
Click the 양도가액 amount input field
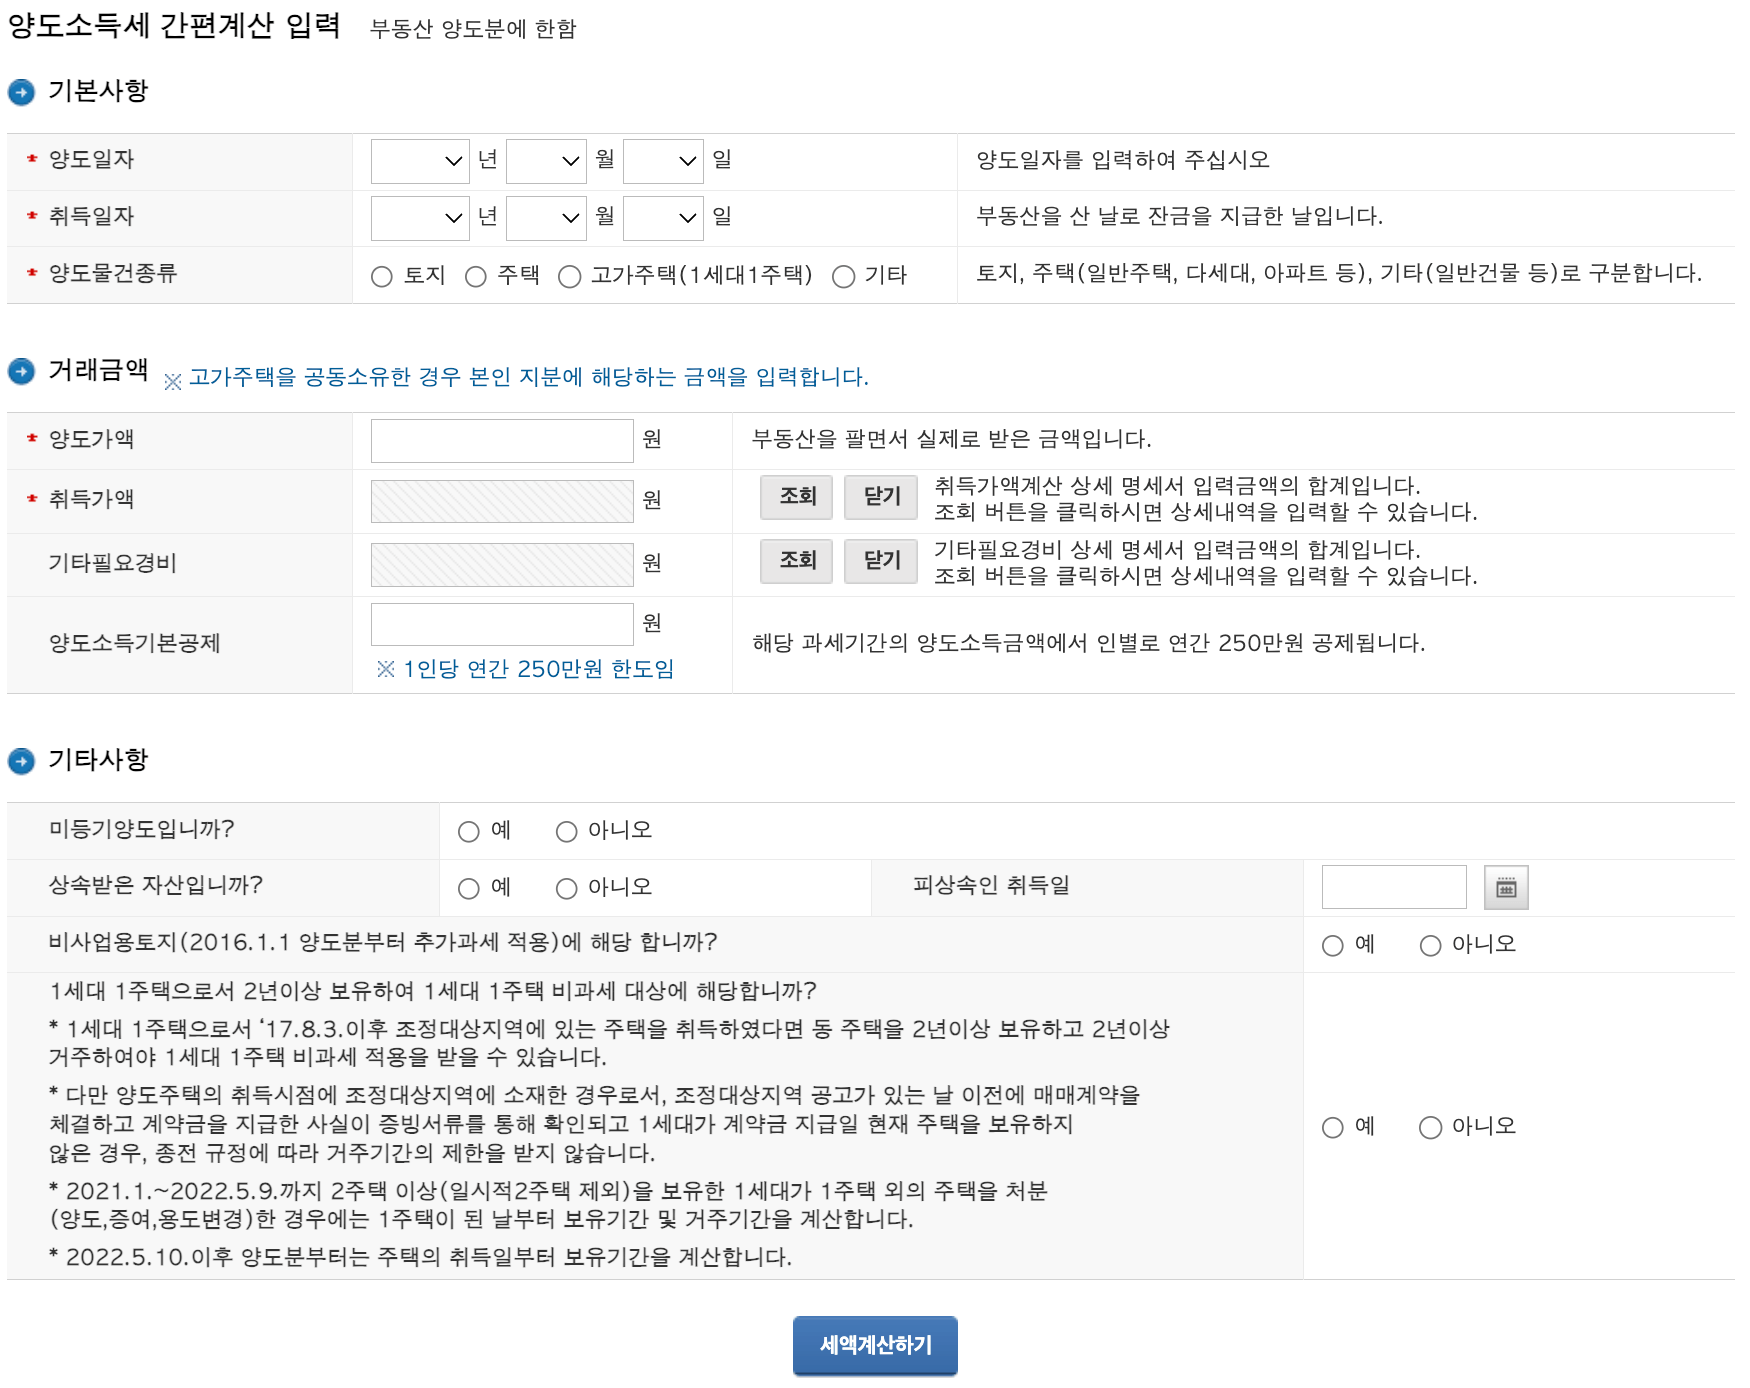coord(500,439)
